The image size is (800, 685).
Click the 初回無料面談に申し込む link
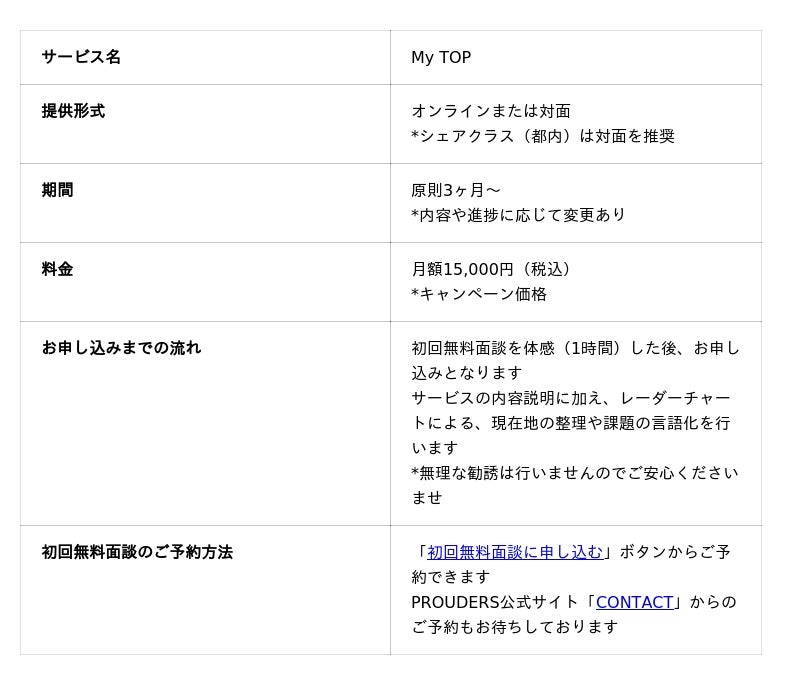coord(515,552)
